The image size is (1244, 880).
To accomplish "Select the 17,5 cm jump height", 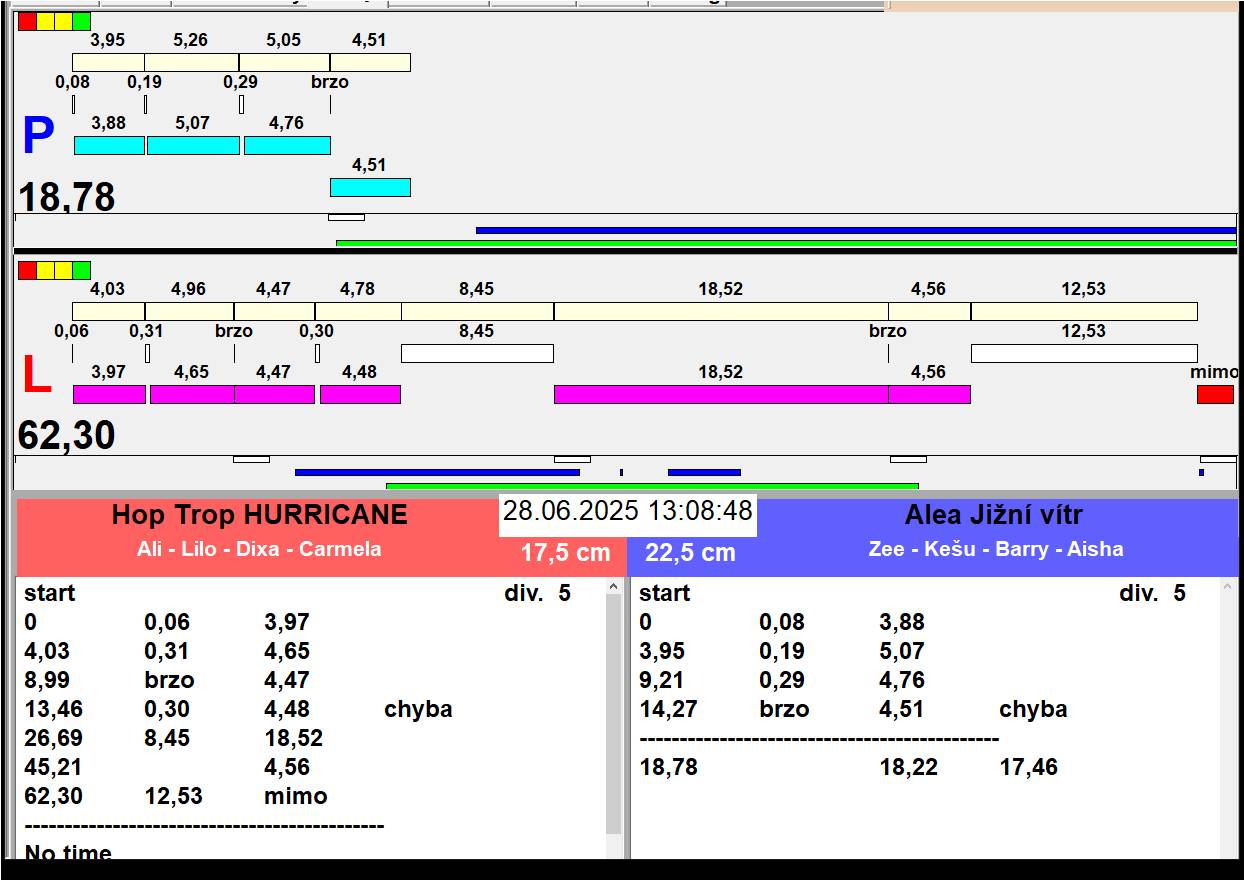I will 565,553.
